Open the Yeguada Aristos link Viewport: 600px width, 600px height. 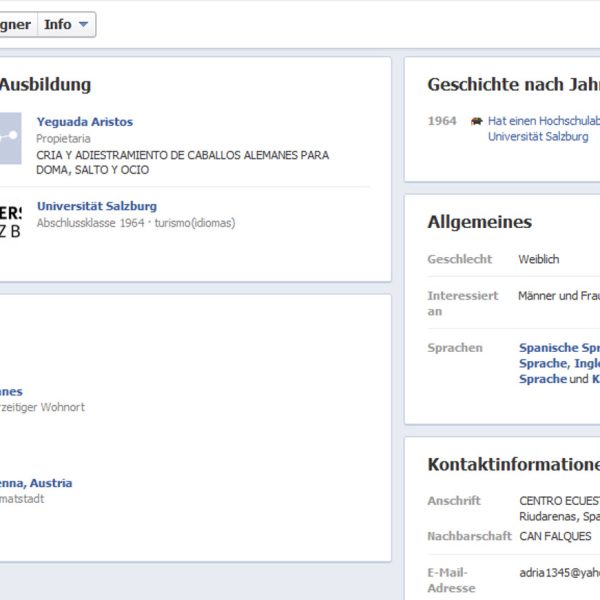point(85,122)
